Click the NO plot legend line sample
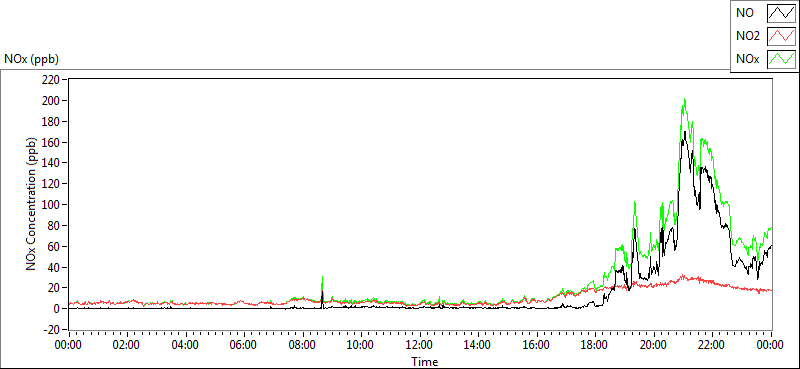This screenshot has height=369, width=800. [781, 13]
